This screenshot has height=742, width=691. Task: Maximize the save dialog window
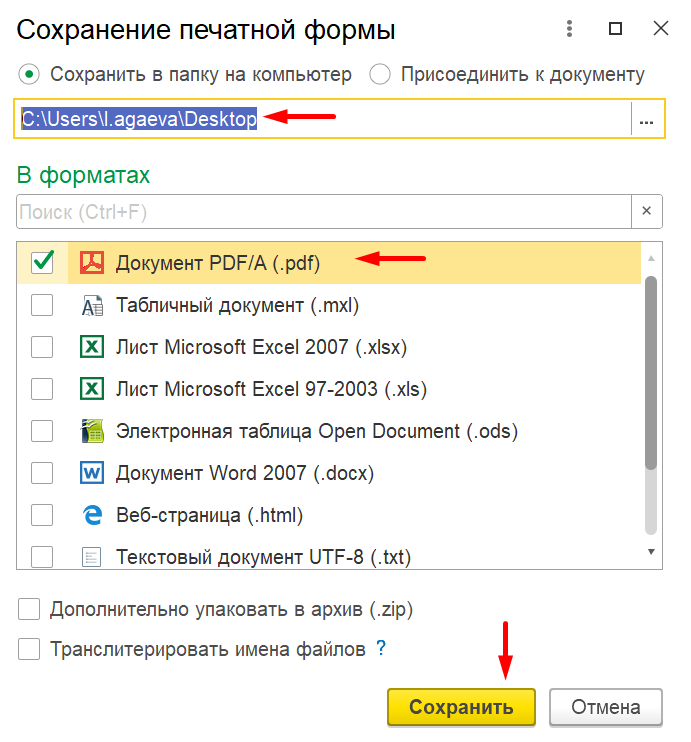pos(615,29)
